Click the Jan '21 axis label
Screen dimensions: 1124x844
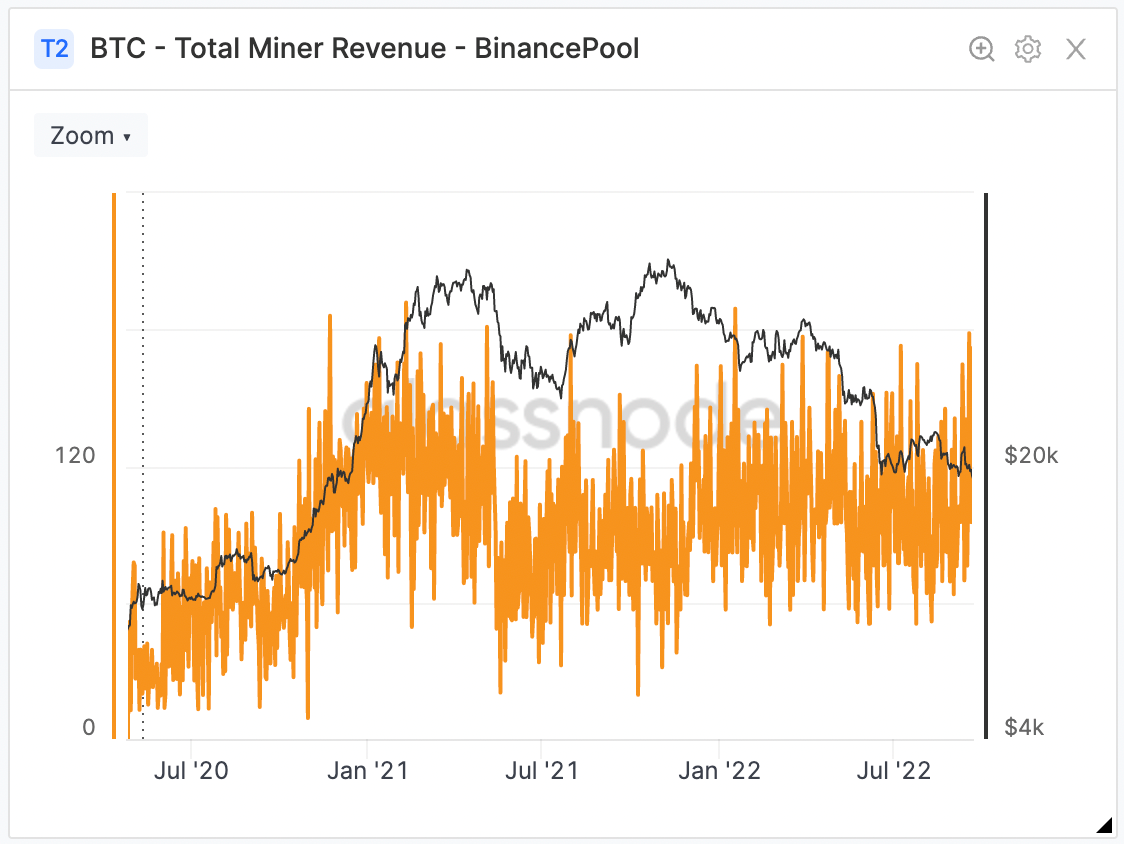click(368, 771)
